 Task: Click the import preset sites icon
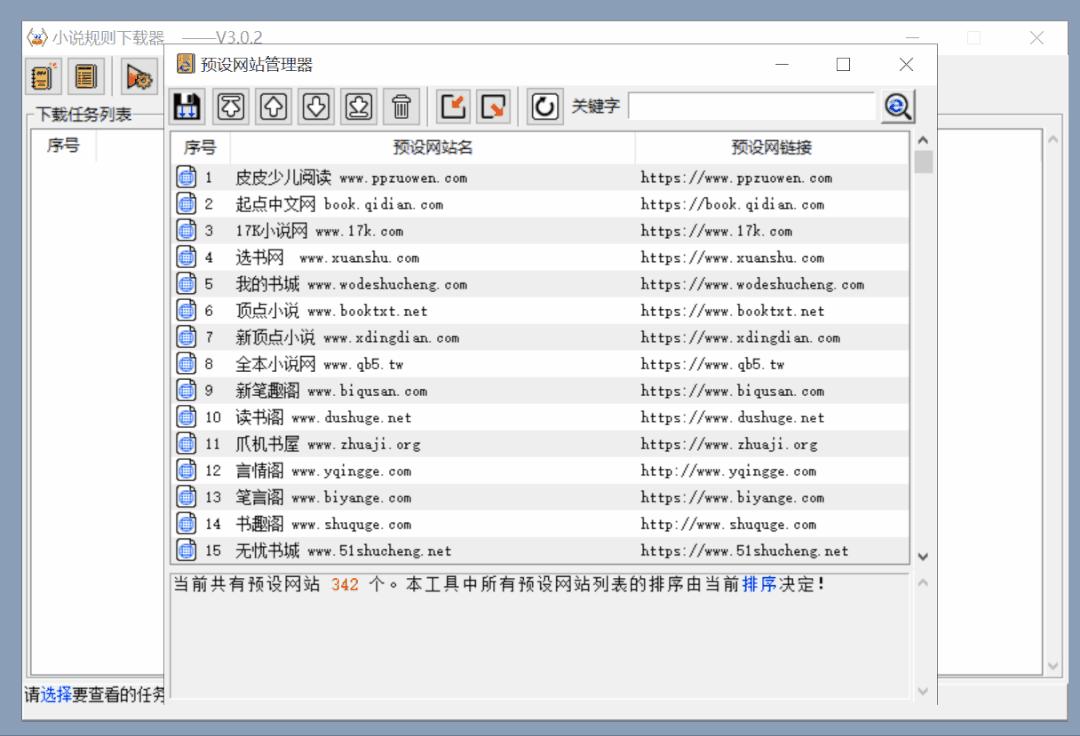[x=453, y=106]
